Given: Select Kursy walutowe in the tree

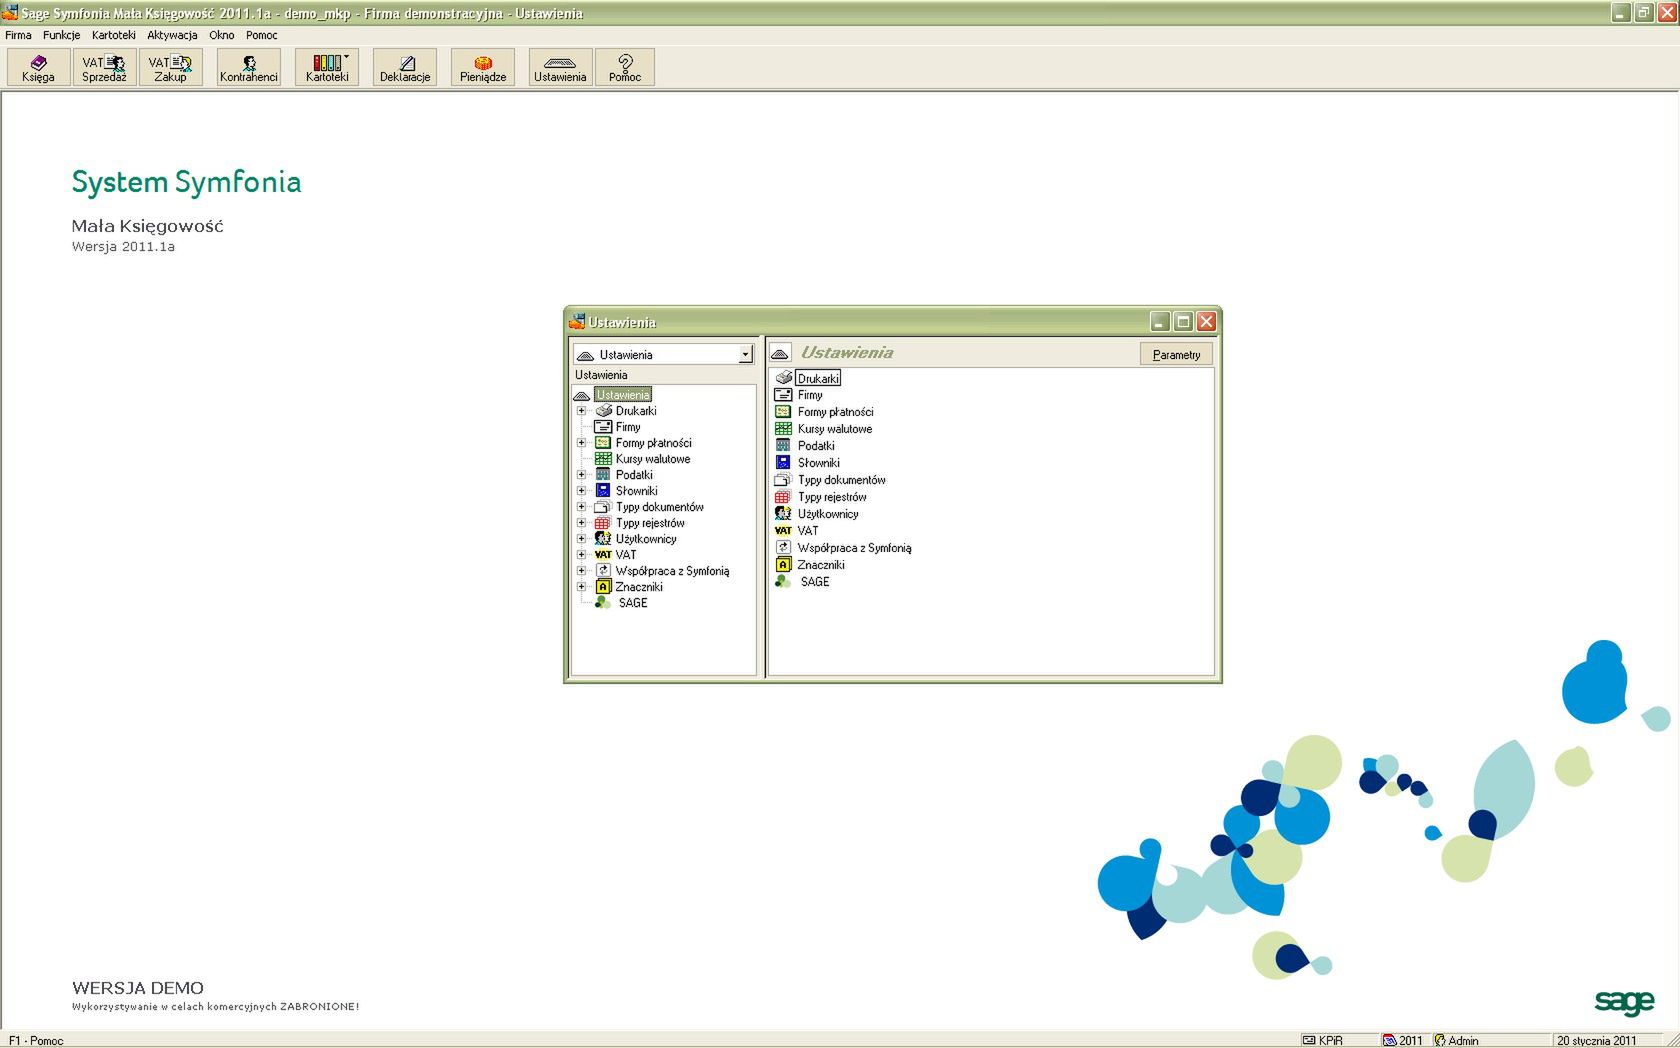Looking at the screenshot, I should pyautogui.click(x=653, y=459).
